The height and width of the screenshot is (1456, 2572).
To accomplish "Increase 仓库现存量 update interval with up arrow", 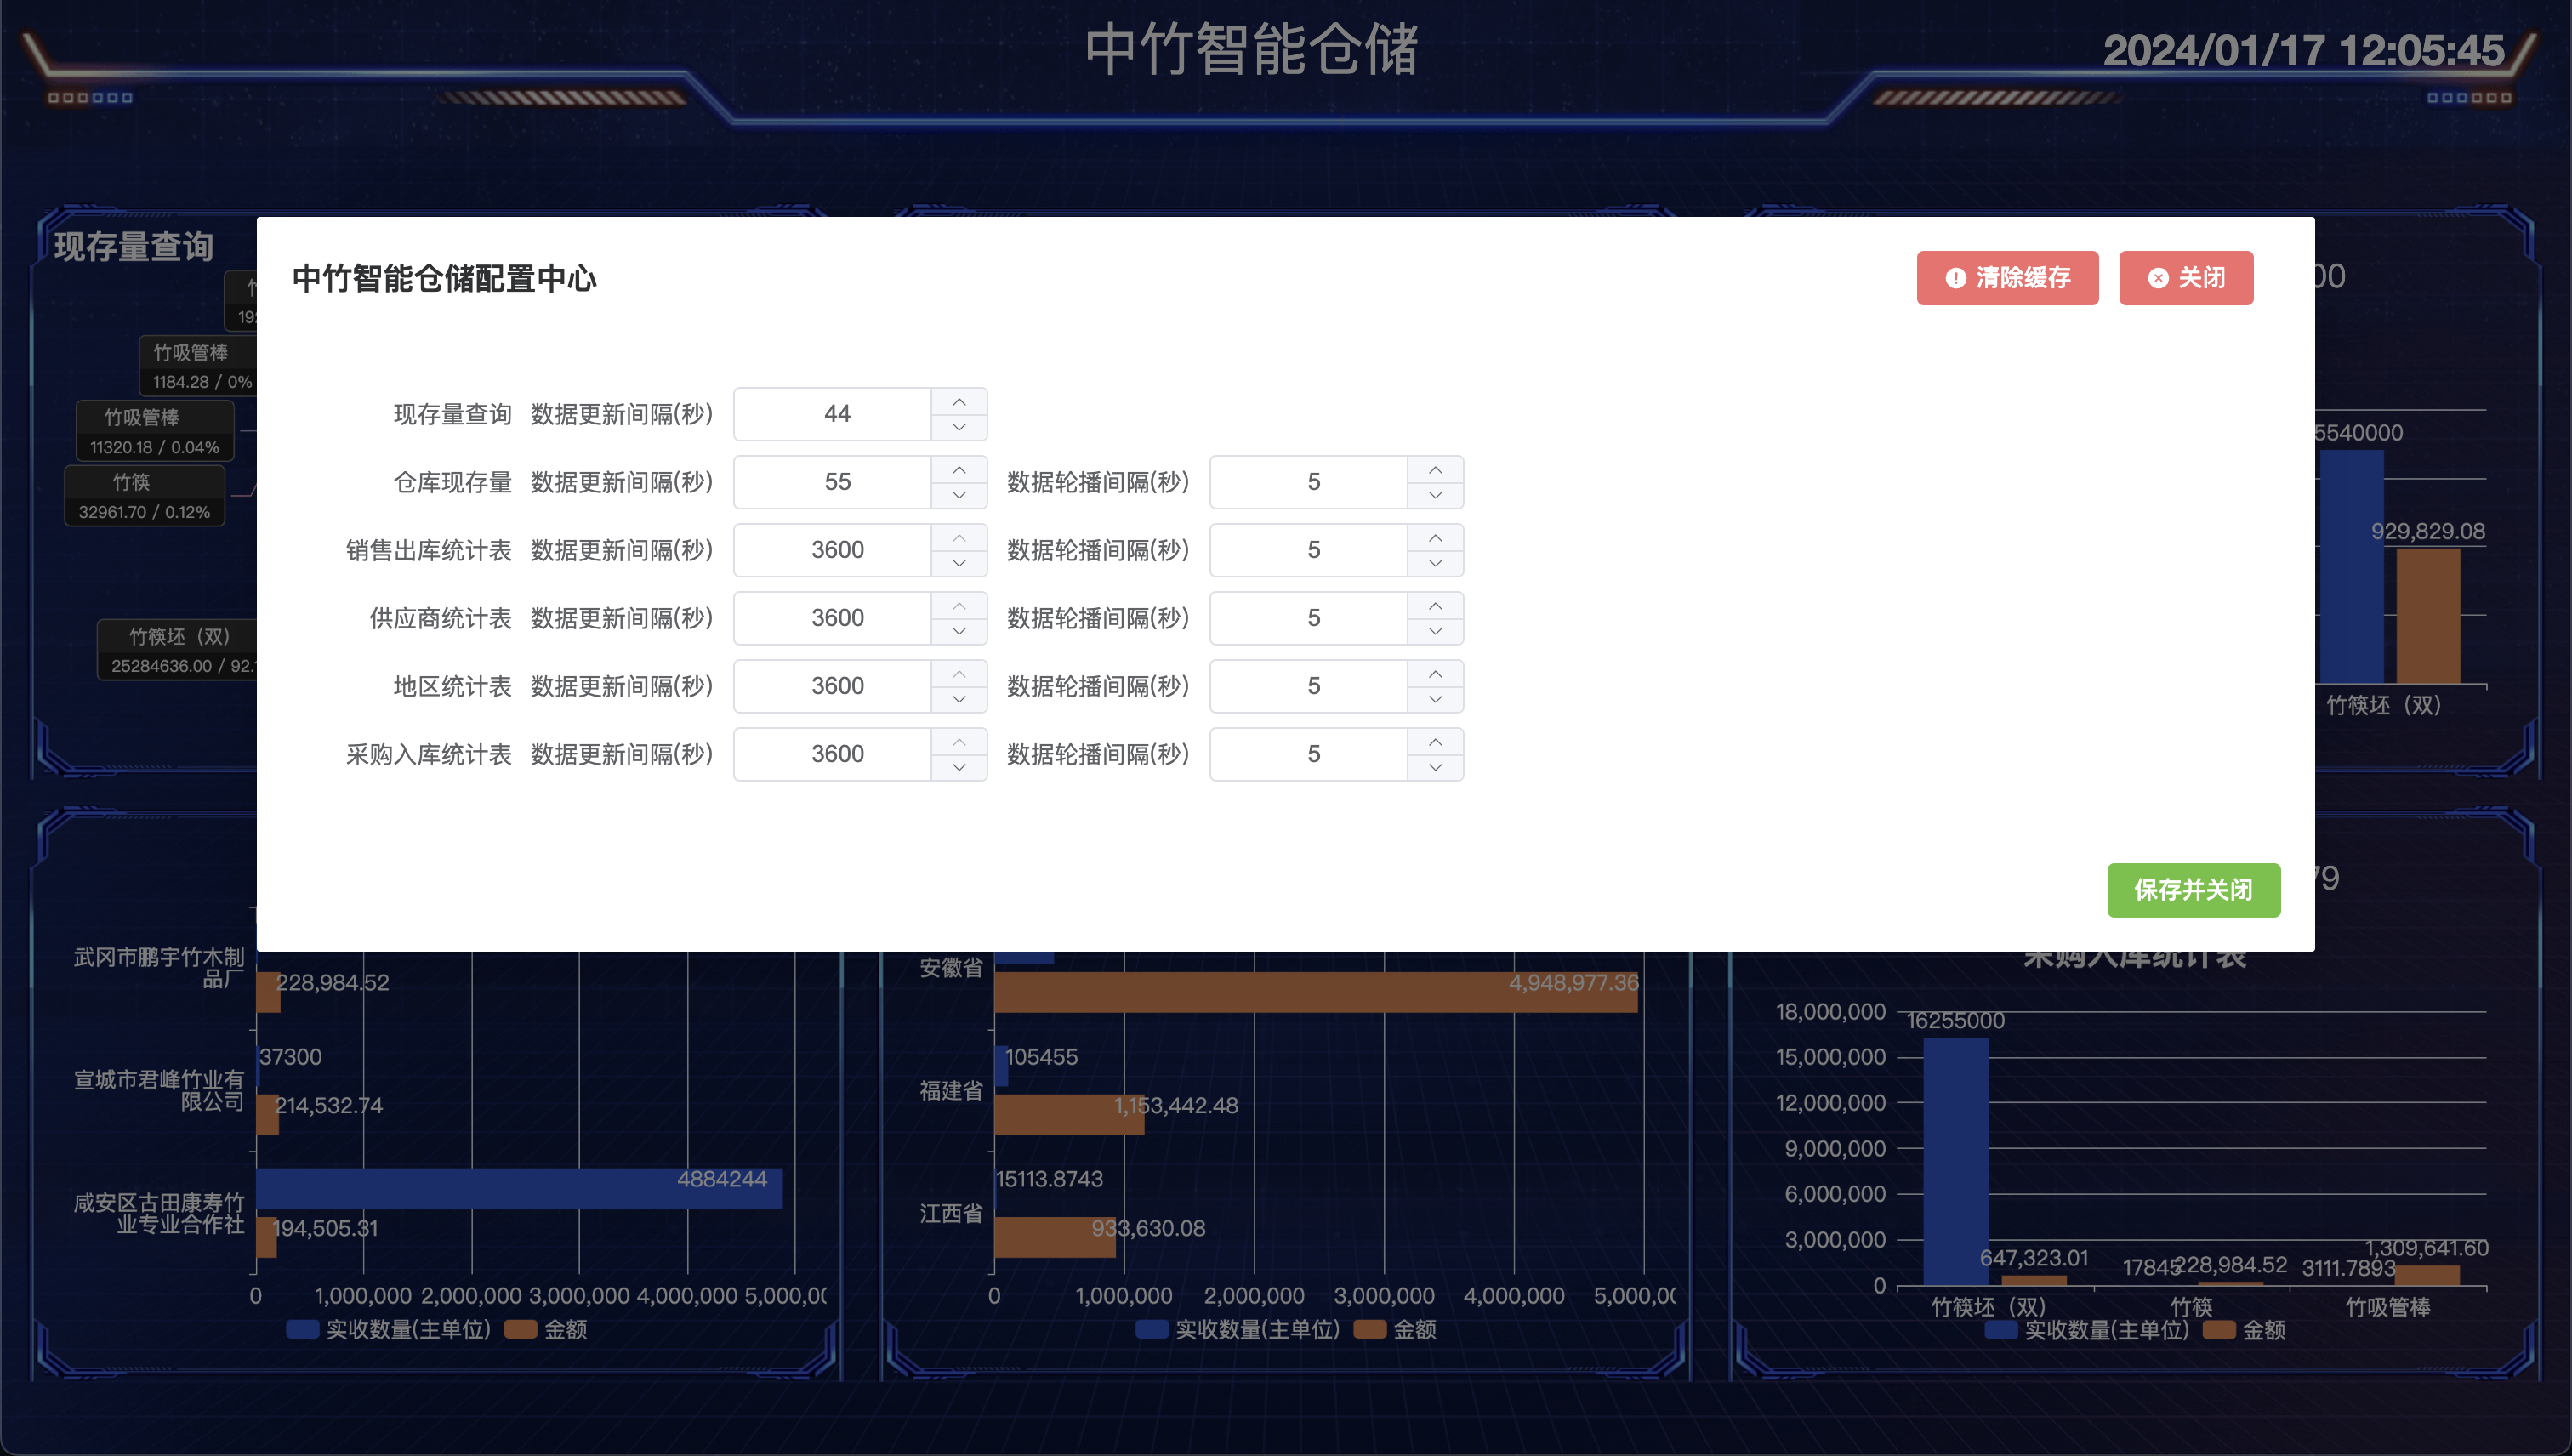I will point(959,470).
